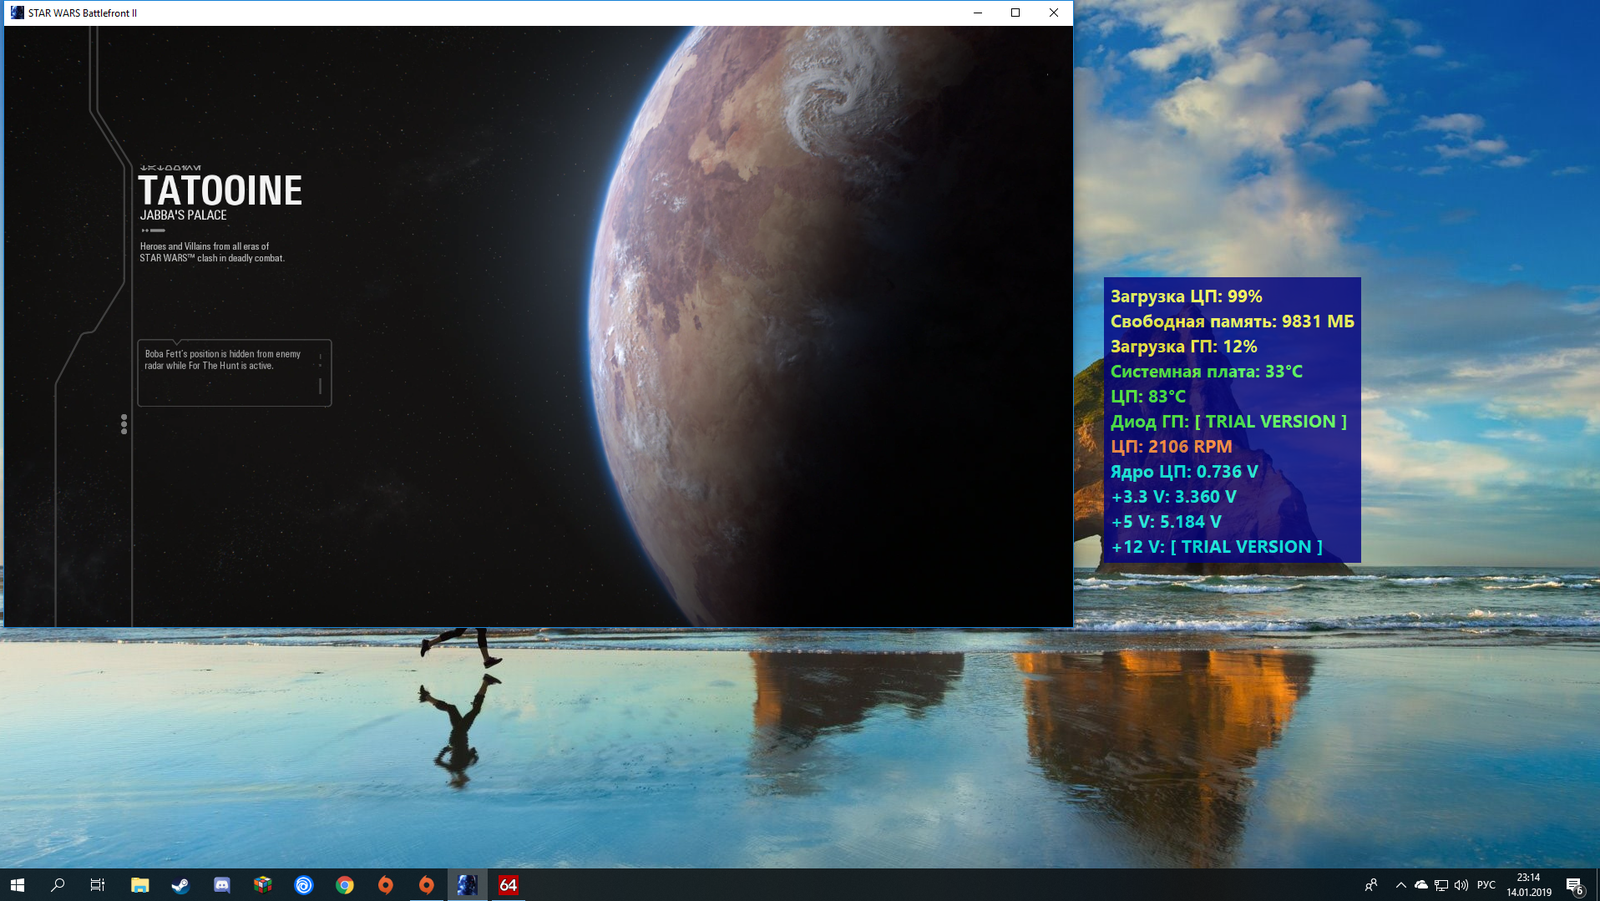1600x901 pixels.
Task: Open OneDrive cloud tray icon
Action: click(1421, 885)
